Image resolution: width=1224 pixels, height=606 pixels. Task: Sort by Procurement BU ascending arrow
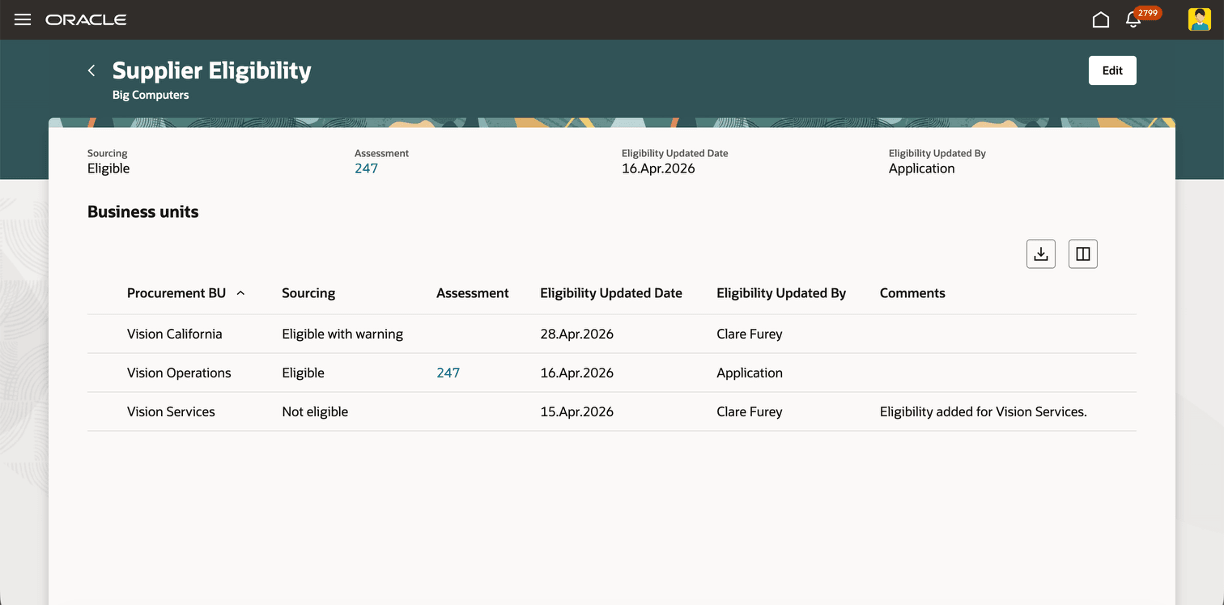pos(241,293)
